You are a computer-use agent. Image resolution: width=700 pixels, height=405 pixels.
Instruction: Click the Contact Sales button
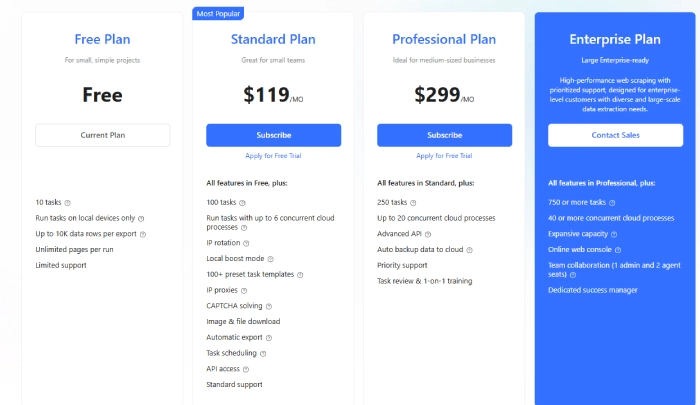click(615, 135)
